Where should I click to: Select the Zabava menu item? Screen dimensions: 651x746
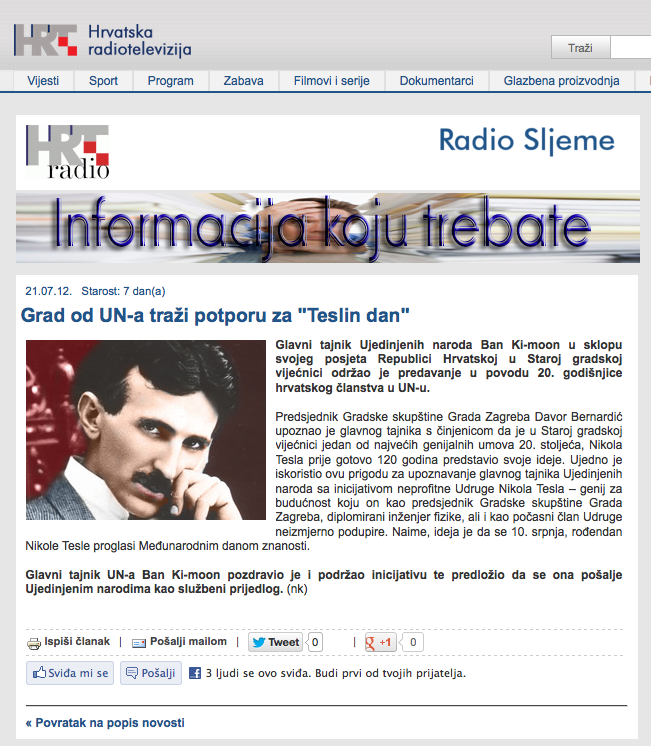pyautogui.click(x=244, y=81)
